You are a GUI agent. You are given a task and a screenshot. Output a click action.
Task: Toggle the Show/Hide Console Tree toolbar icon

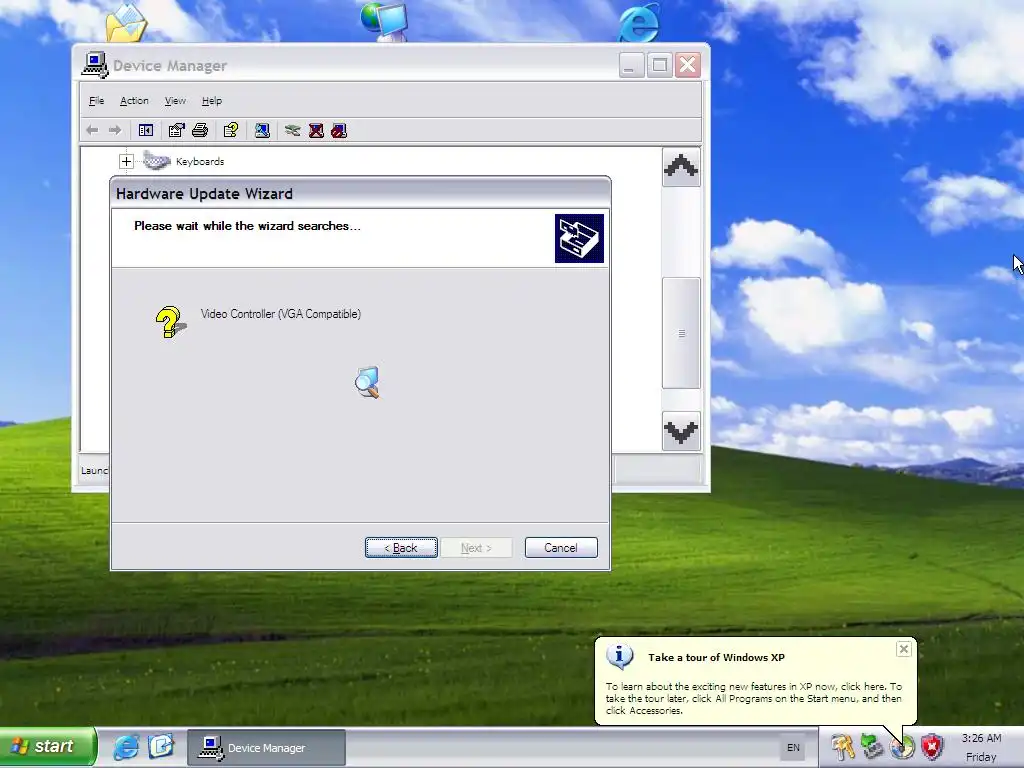(146, 131)
